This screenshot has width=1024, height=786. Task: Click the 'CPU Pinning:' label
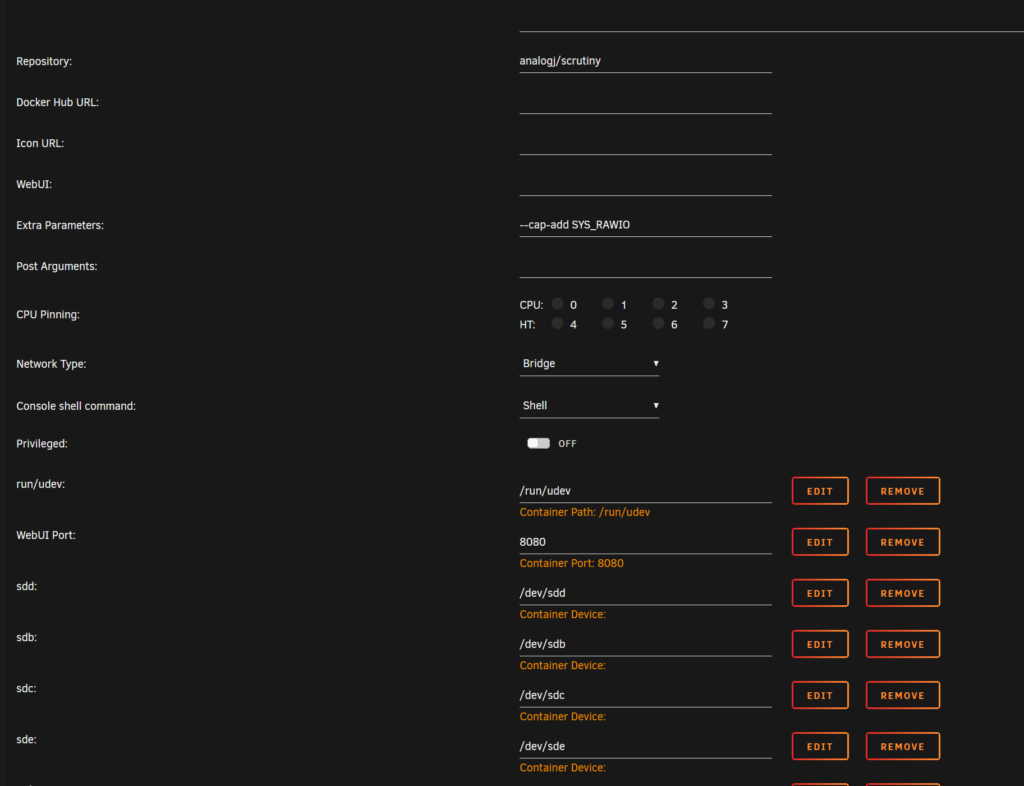(x=48, y=315)
